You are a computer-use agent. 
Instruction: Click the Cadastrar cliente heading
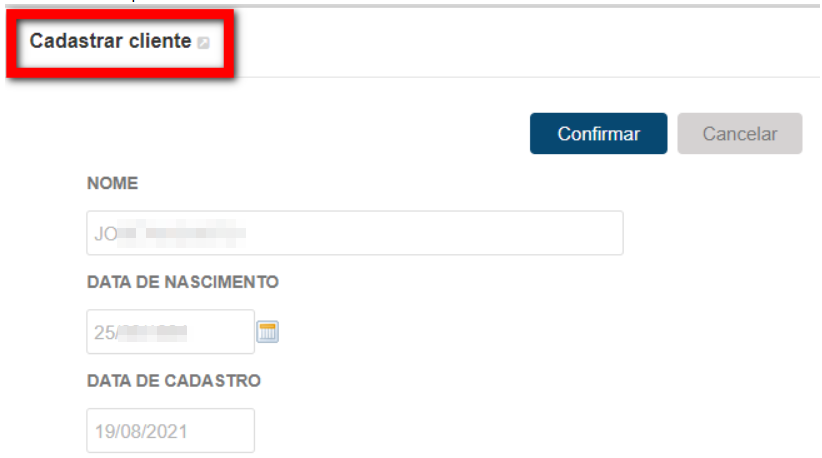click(x=110, y=41)
